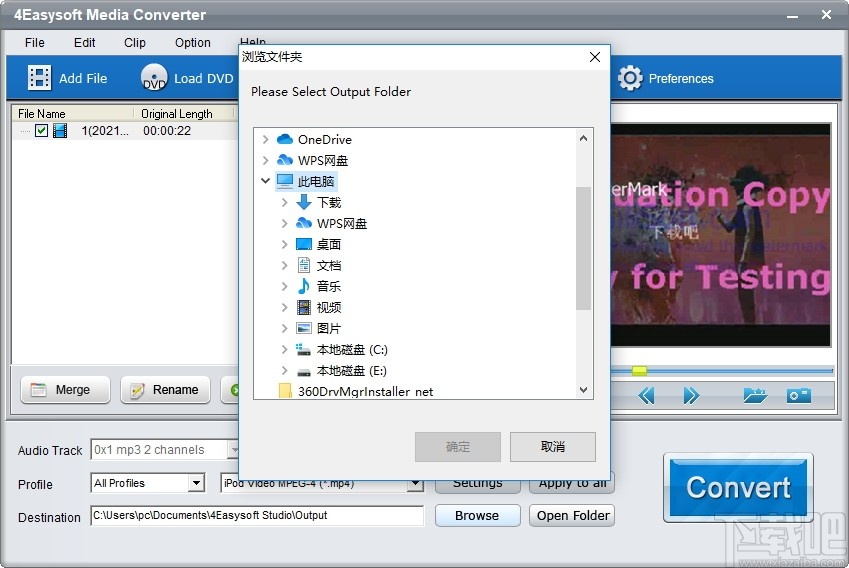The width and height of the screenshot is (849, 568).
Task: Click the nested WPS网盘 cloud icon under 此电脑
Action: click(x=304, y=223)
